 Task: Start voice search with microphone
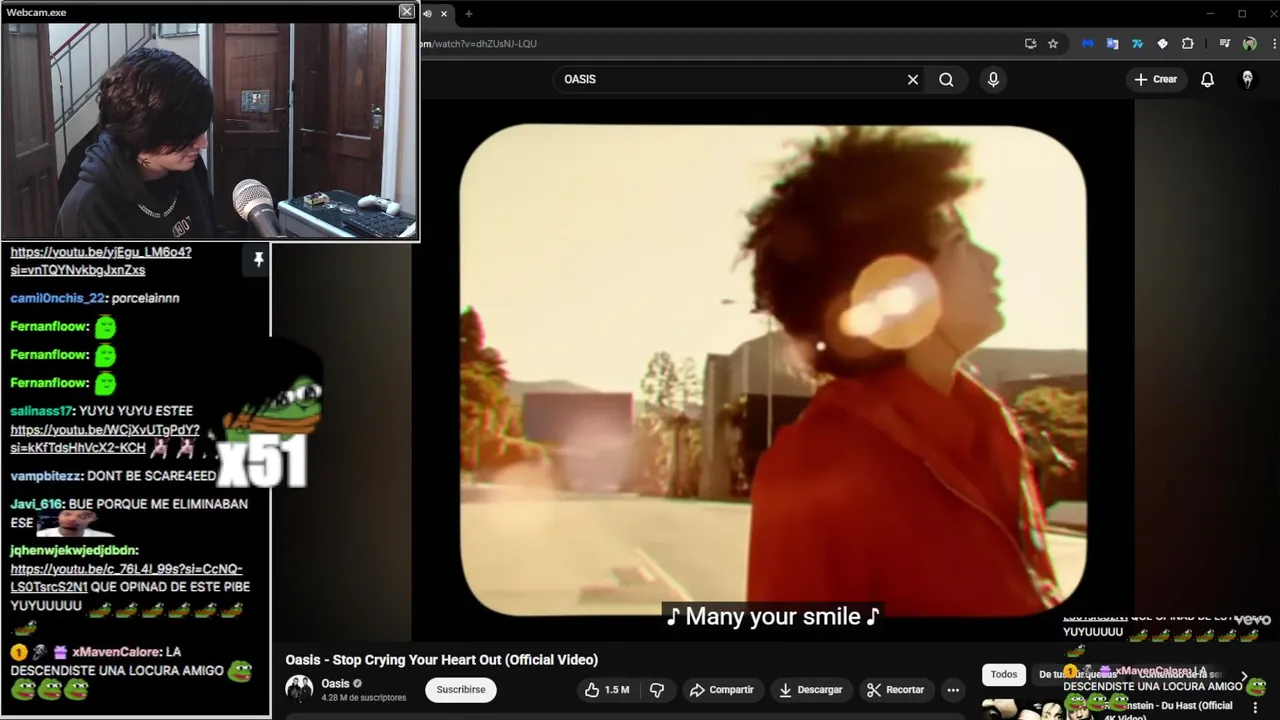993,79
